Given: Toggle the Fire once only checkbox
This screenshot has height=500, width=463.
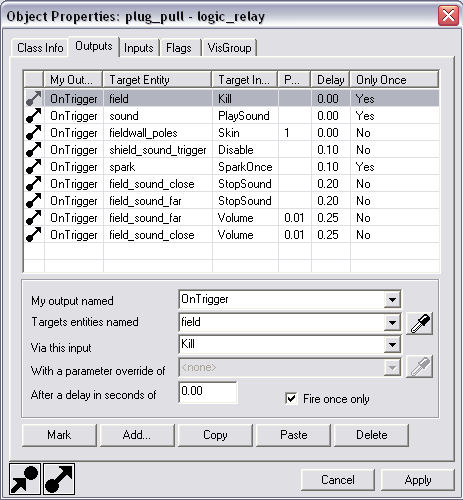Looking at the screenshot, I should click(x=291, y=398).
